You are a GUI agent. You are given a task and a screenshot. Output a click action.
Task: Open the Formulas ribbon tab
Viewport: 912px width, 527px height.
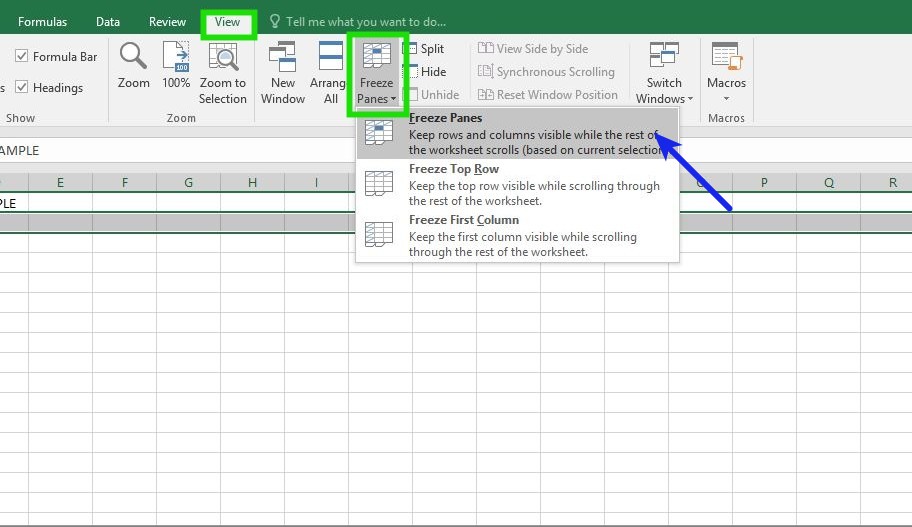point(42,22)
